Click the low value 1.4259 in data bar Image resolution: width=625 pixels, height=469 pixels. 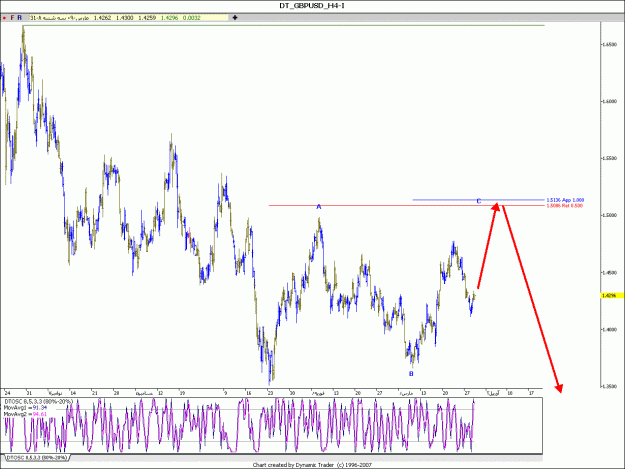pos(147,18)
